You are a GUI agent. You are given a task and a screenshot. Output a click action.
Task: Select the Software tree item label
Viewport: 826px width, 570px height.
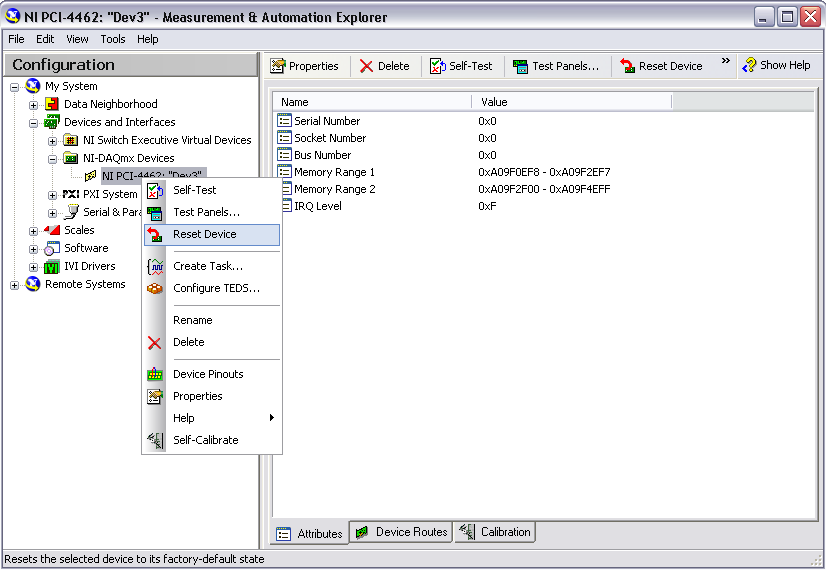click(86, 248)
